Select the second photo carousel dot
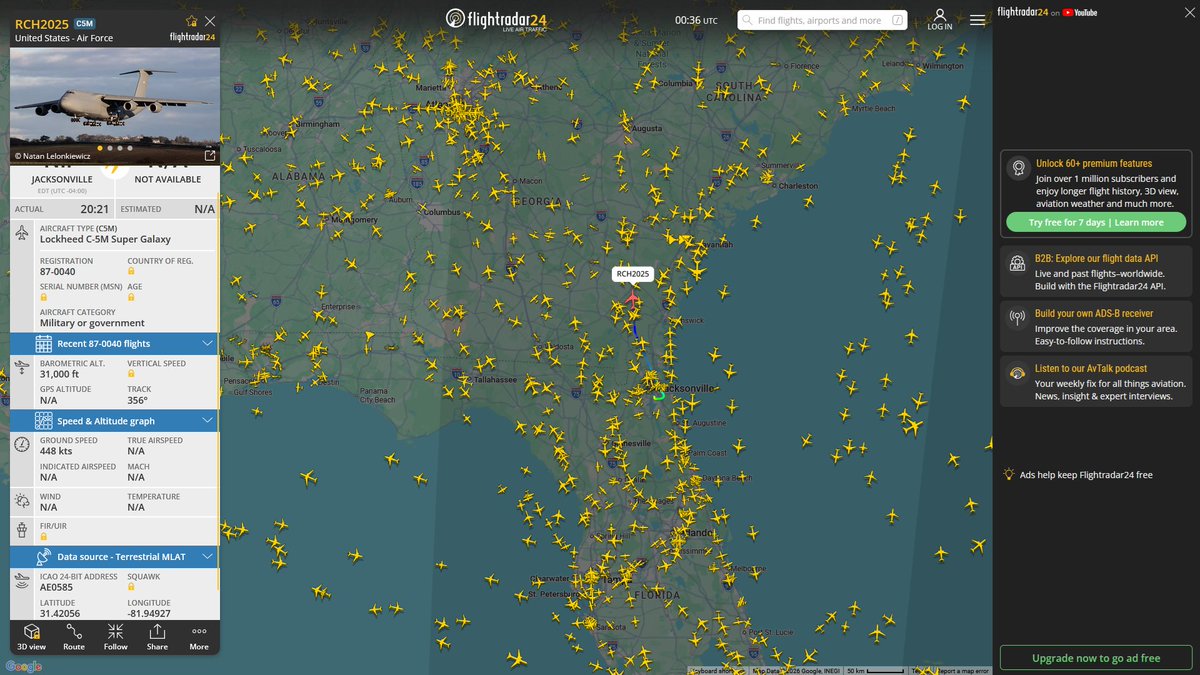The width and height of the screenshot is (1200, 675). point(111,148)
